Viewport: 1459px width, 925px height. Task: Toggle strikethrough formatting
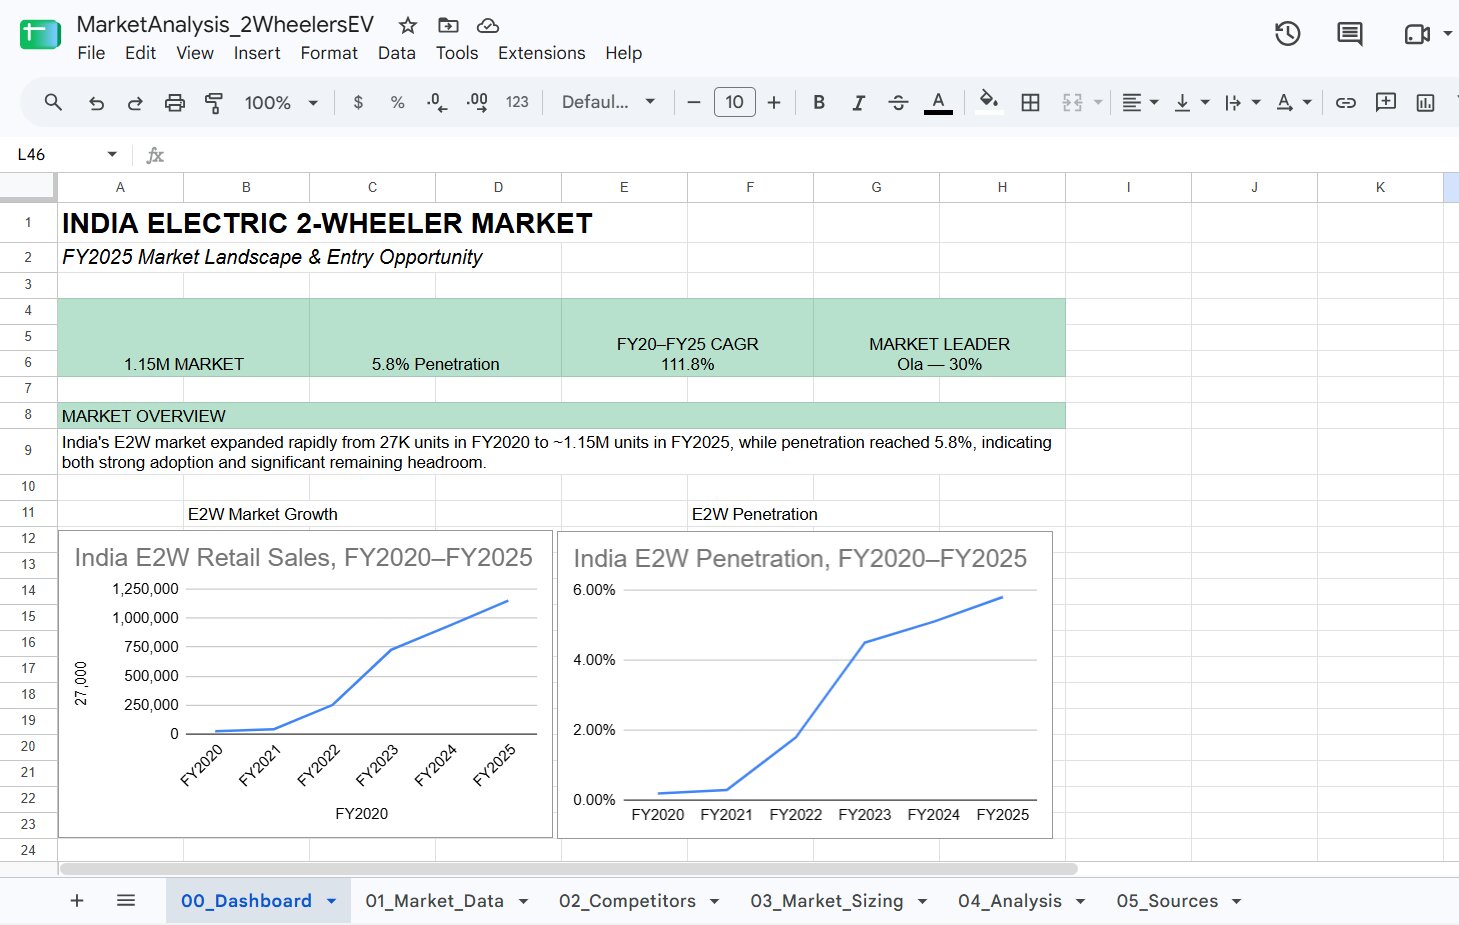[898, 102]
